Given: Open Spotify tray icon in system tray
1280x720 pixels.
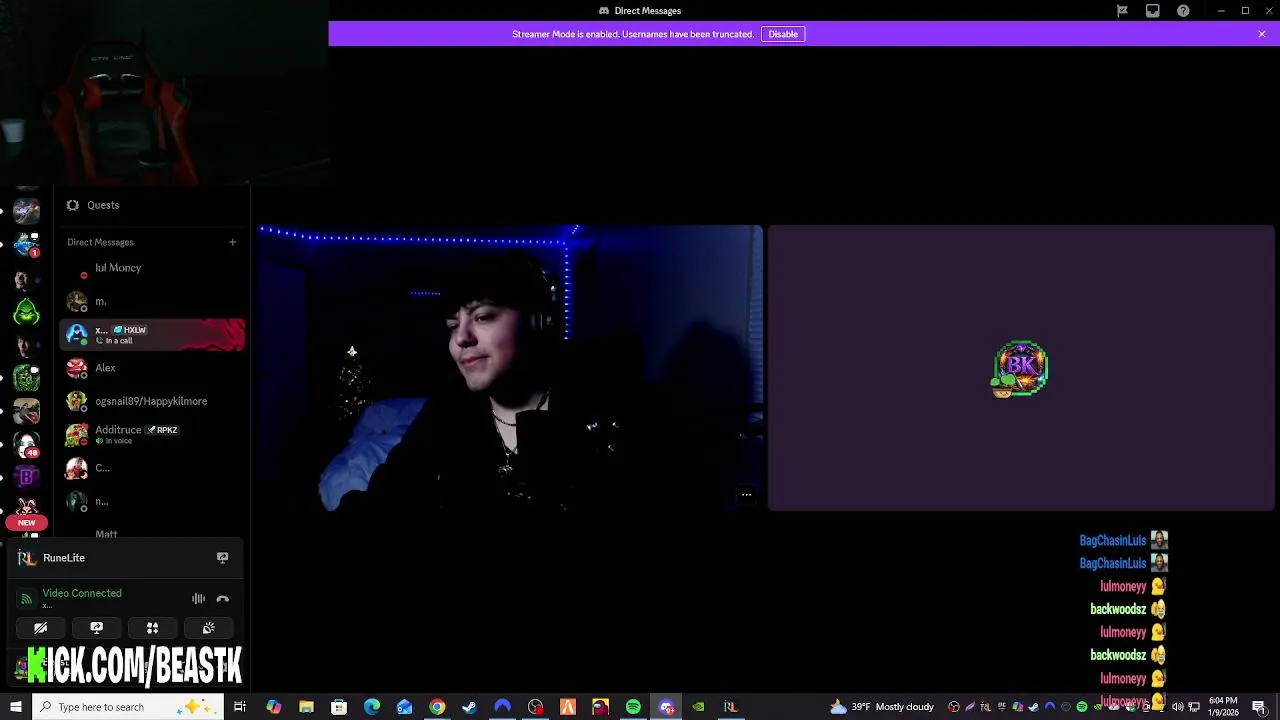Looking at the screenshot, I should click(x=1081, y=707).
